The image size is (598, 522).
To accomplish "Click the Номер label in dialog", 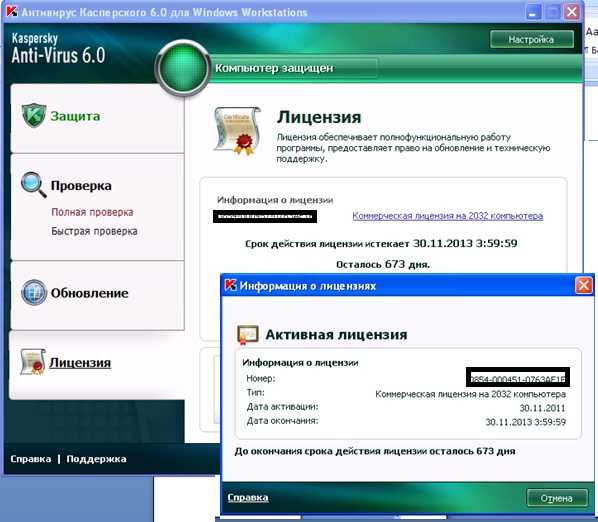I will pos(261,378).
